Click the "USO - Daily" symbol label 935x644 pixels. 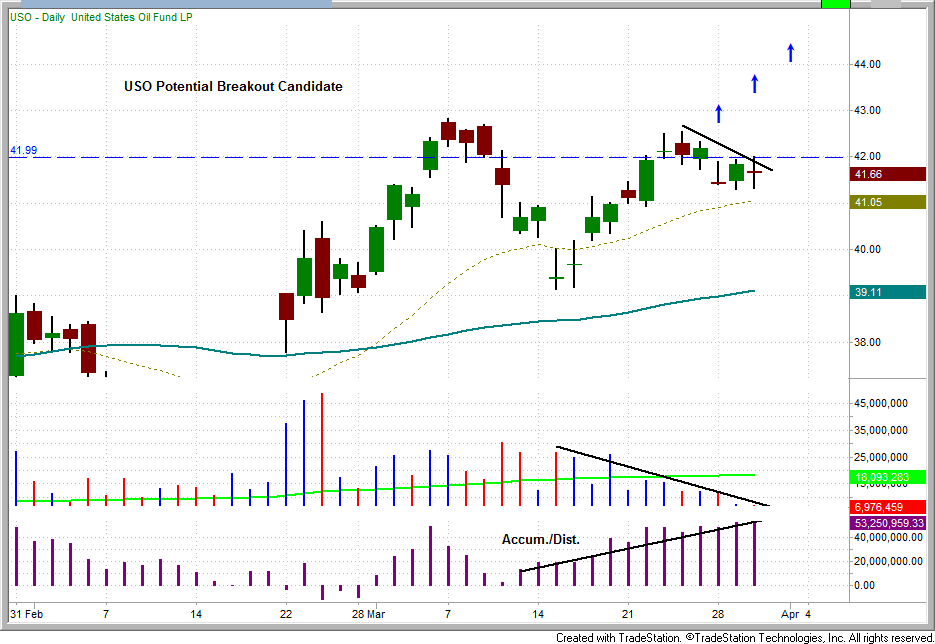tap(37, 17)
